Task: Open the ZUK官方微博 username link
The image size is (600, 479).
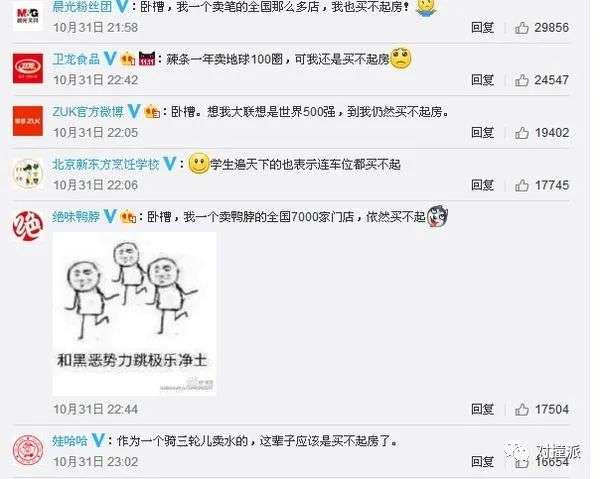Action: (x=88, y=112)
